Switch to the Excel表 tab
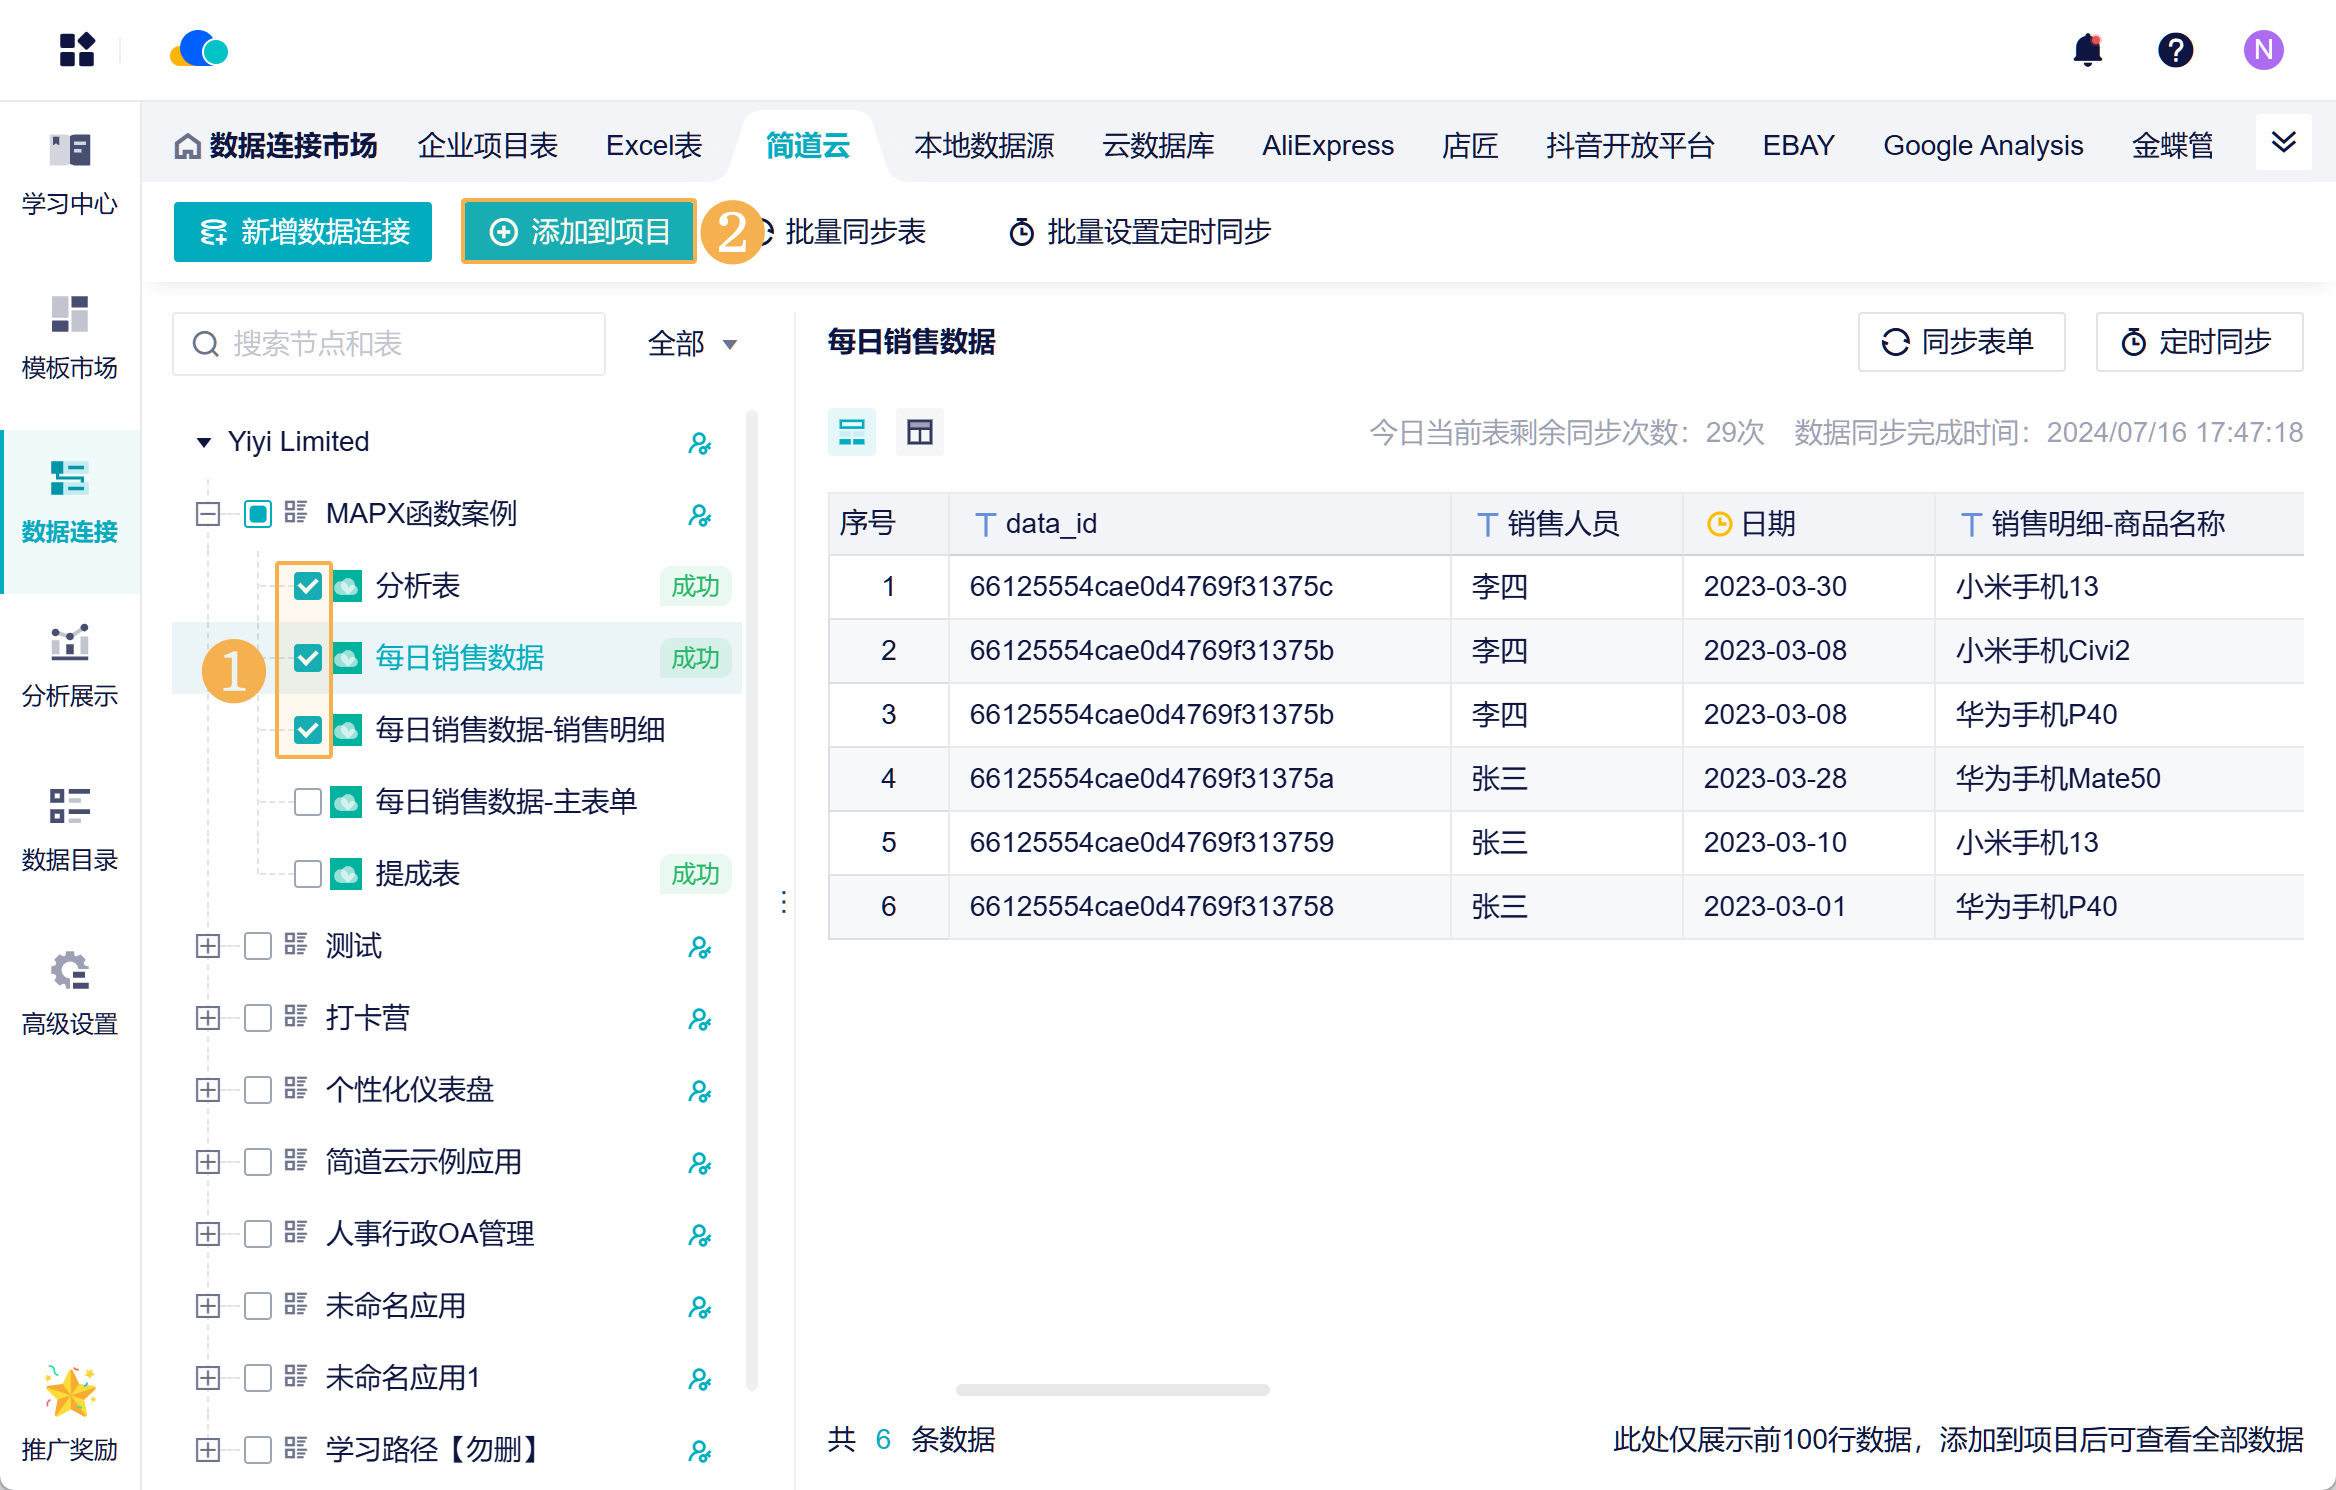2336x1490 pixels. (x=654, y=146)
